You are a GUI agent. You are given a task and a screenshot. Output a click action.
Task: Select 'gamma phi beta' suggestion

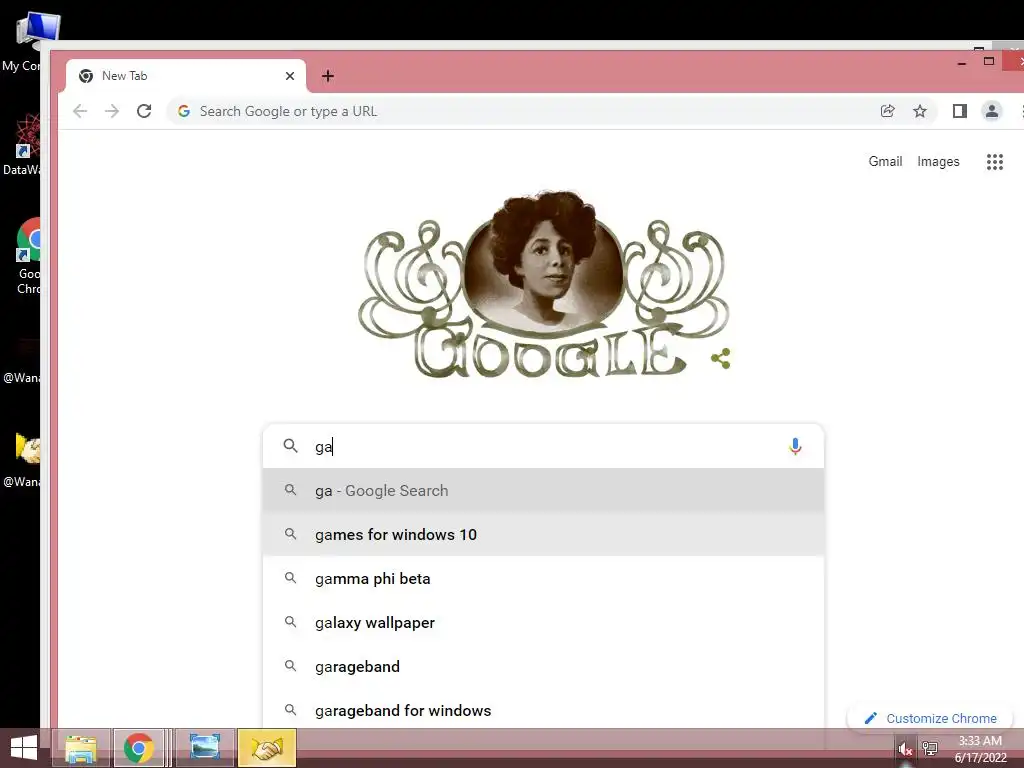(543, 579)
